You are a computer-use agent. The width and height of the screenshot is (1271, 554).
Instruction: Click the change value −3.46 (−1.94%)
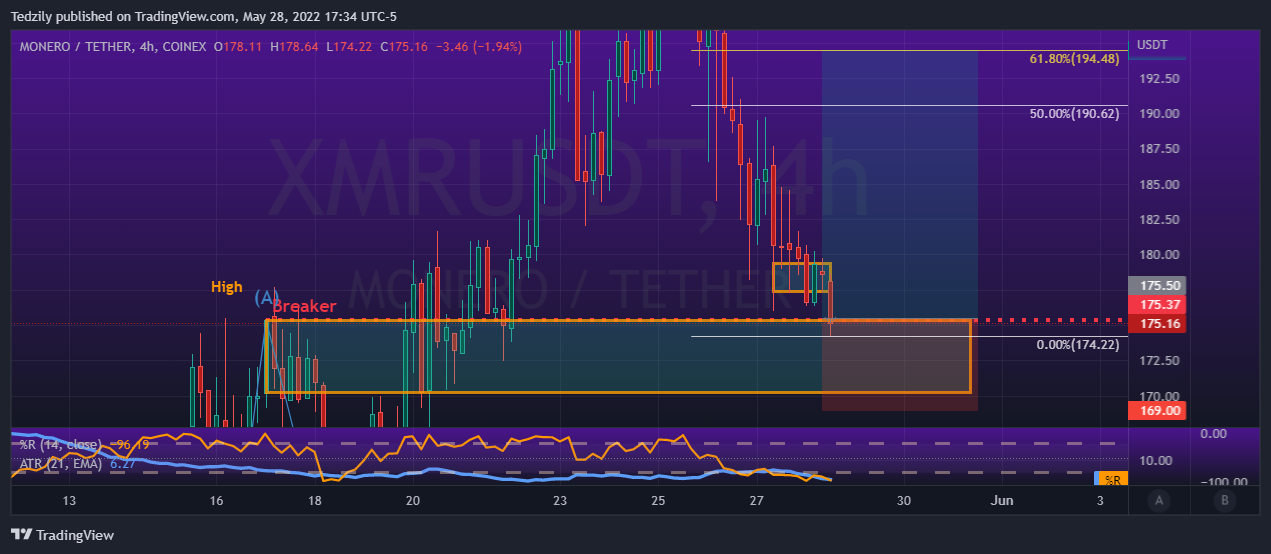pyautogui.click(x=478, y=46)
